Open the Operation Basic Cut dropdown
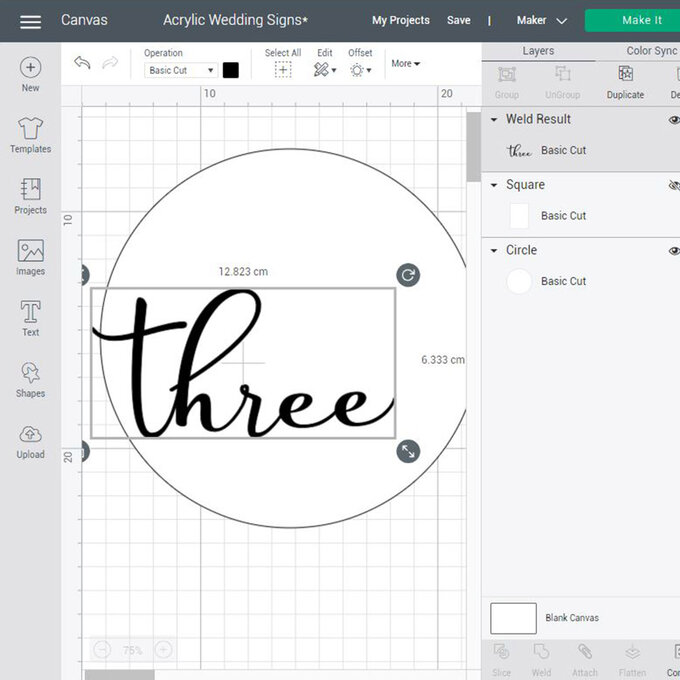 point(180,70)
